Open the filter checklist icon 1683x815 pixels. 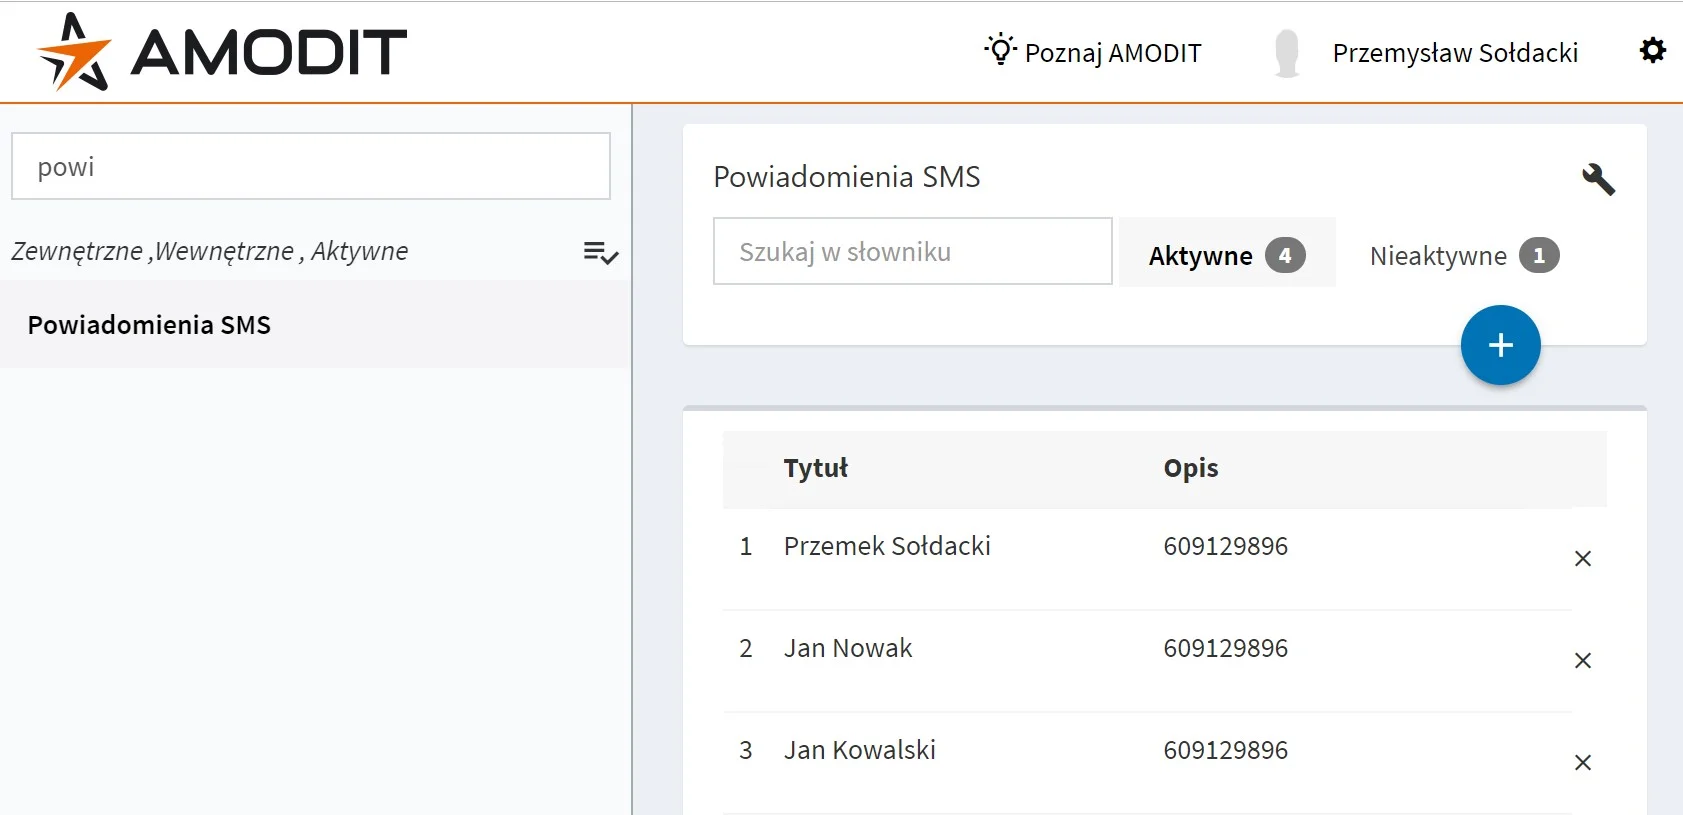(x=601, y=252)
